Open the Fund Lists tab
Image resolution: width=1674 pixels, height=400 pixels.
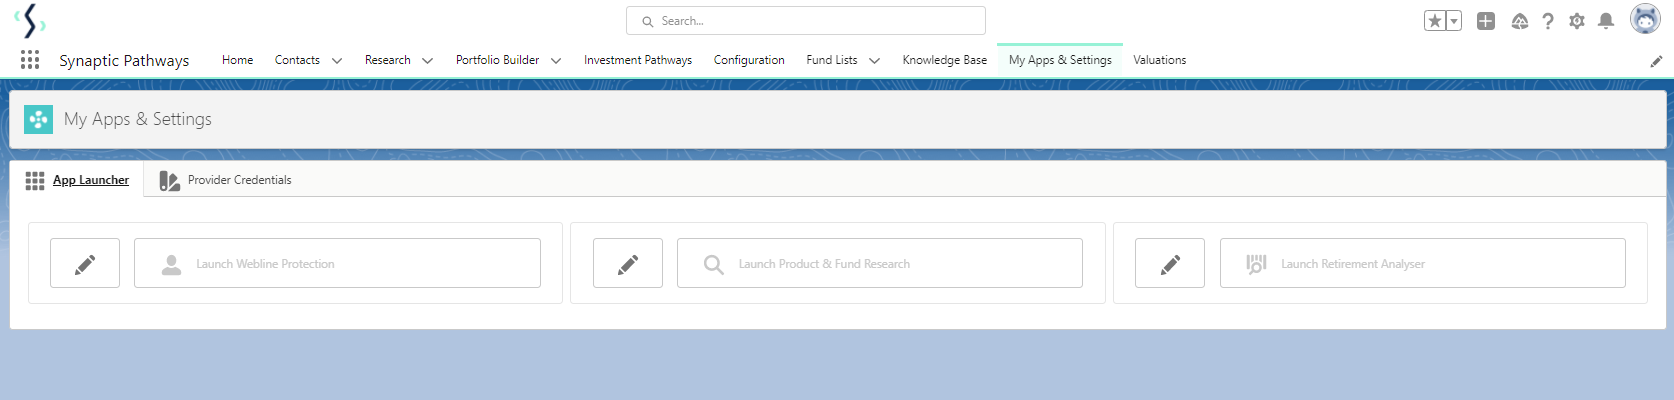tap(832, 60)
